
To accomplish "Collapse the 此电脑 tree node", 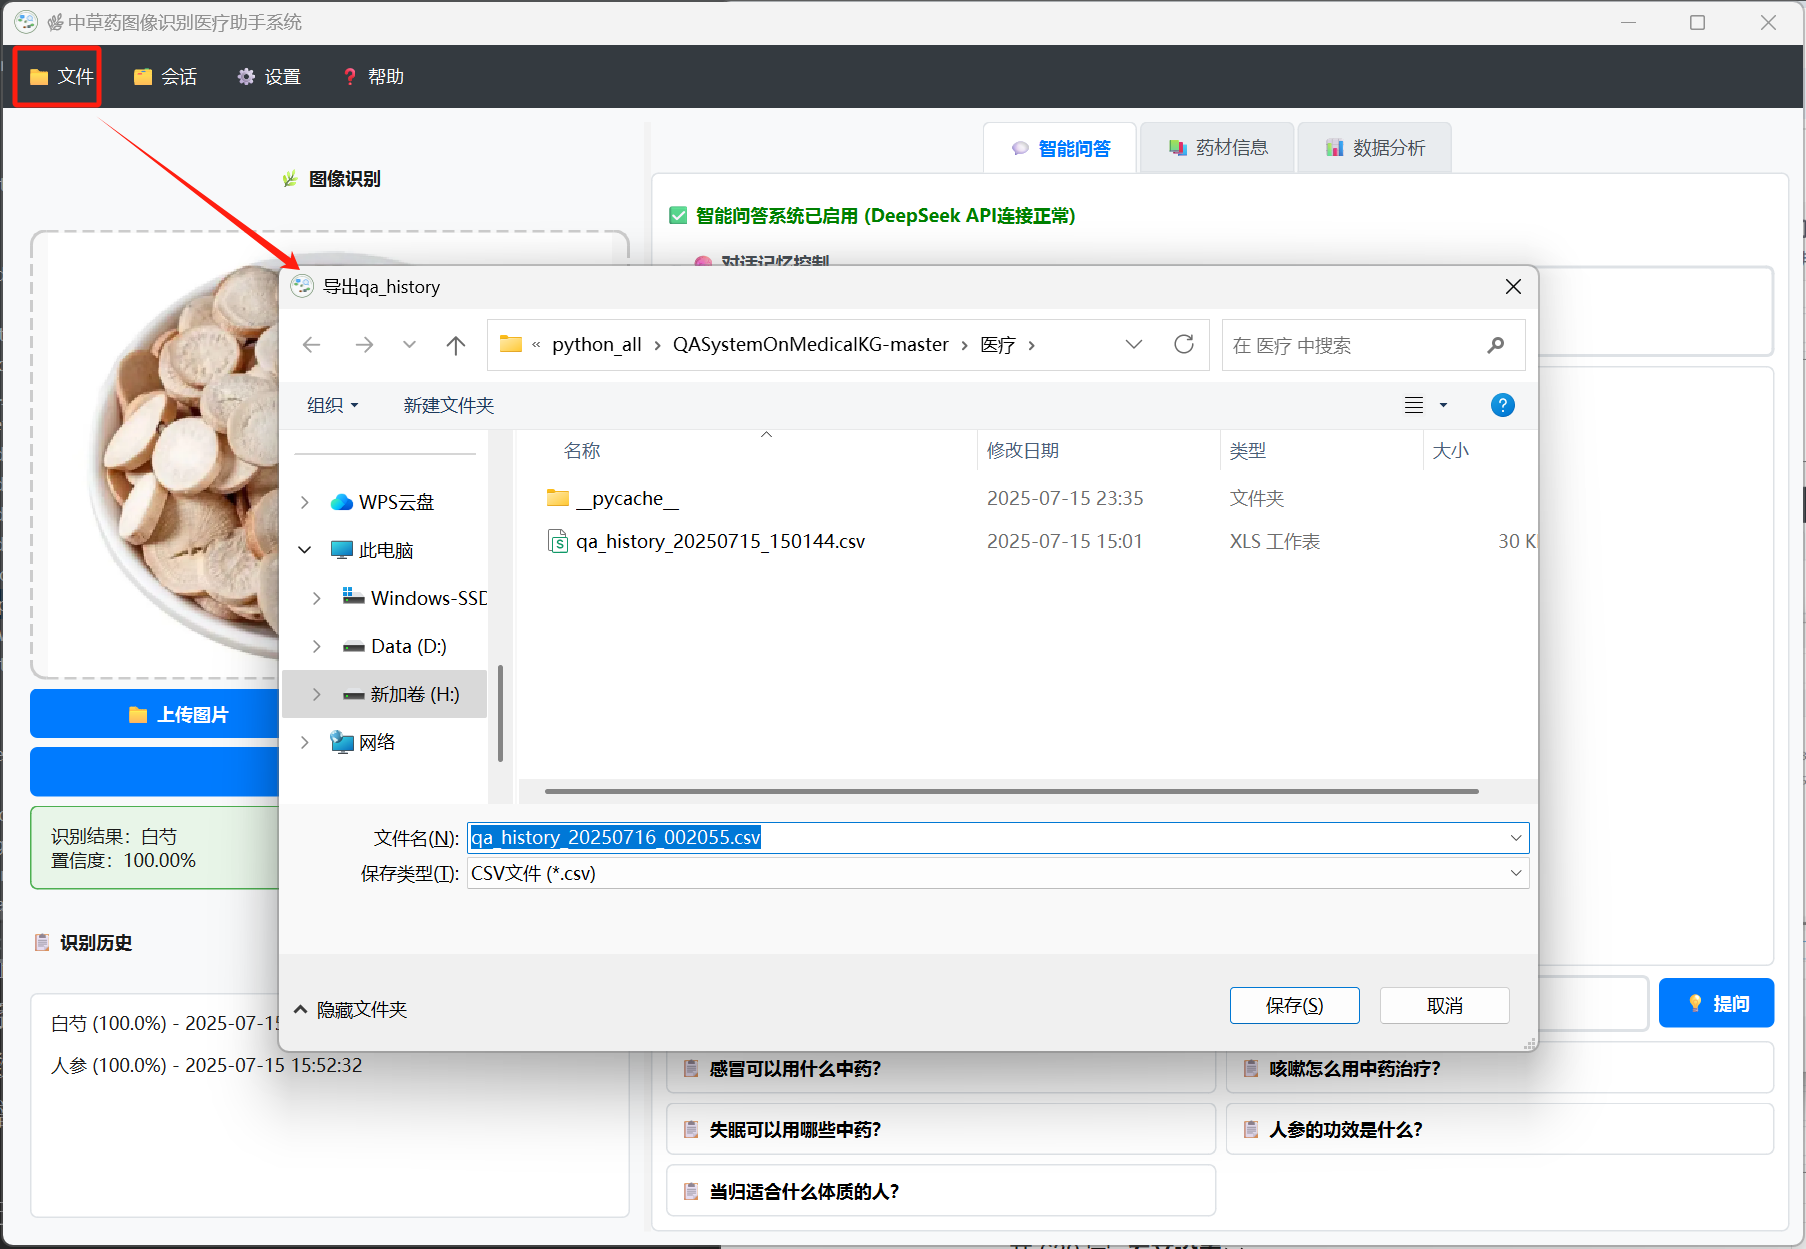I will coord(305,550).
